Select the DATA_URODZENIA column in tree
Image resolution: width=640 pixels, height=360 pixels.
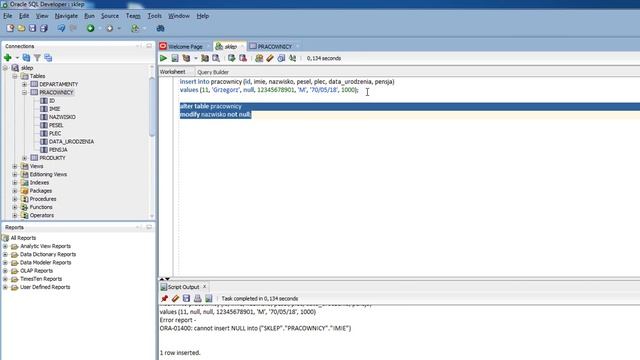click(x=71, y=141)
